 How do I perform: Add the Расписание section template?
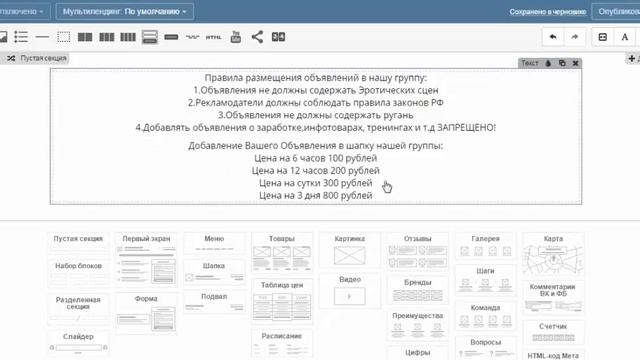pyautogui.click(x=282, y=344)
